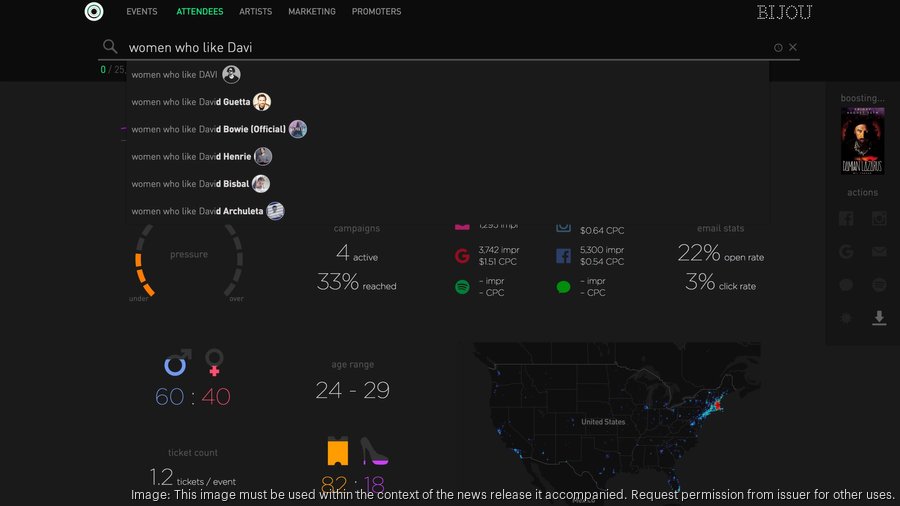Click the download arrow icon in actions
The height and width of the screenshot is (506, 900).
(879, 318)
